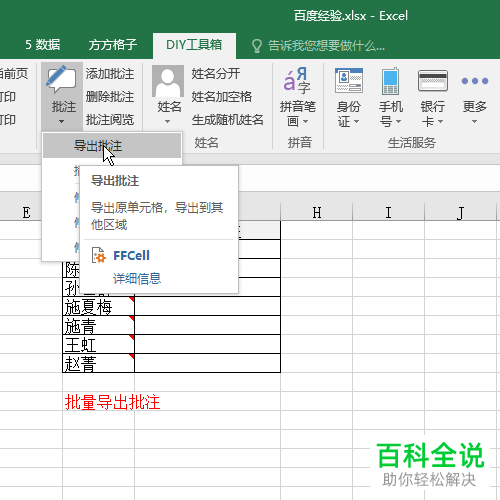
Task: Click the 银行卡 bank card icon
Action: (x=433, y=80)
